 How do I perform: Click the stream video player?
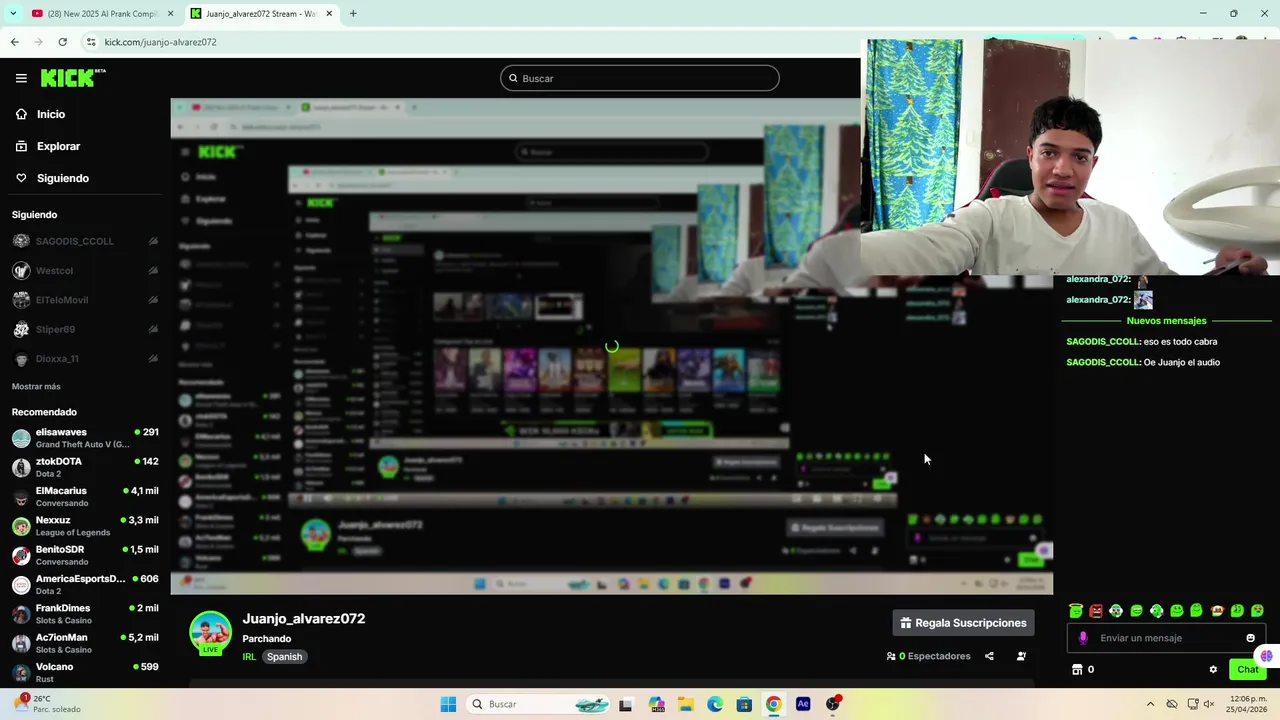(611, 346)
